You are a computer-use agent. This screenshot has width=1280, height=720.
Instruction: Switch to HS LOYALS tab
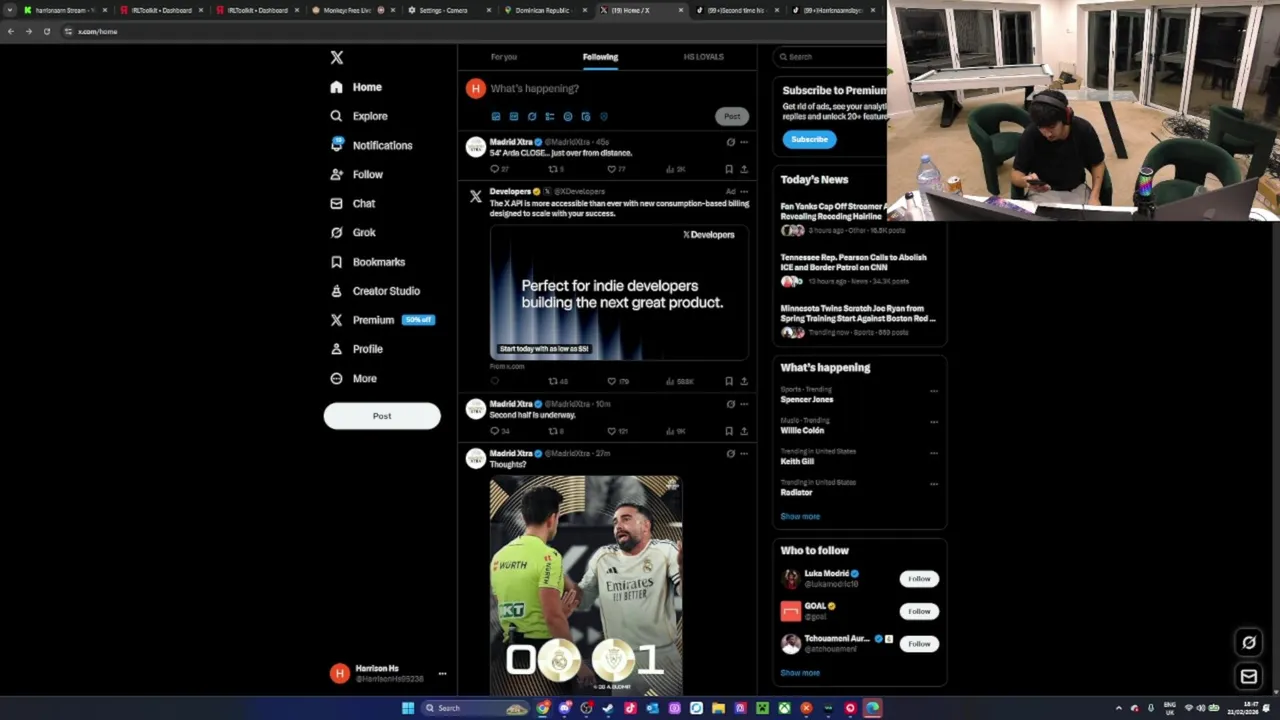(703, 57)
